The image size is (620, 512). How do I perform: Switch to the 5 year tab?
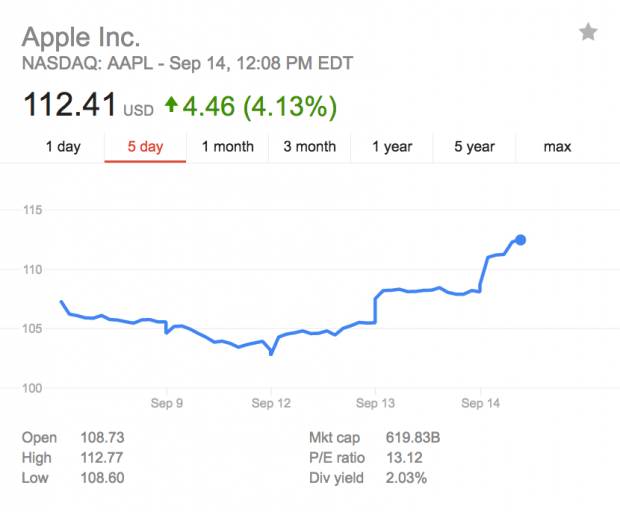click(x=474, y=147)
